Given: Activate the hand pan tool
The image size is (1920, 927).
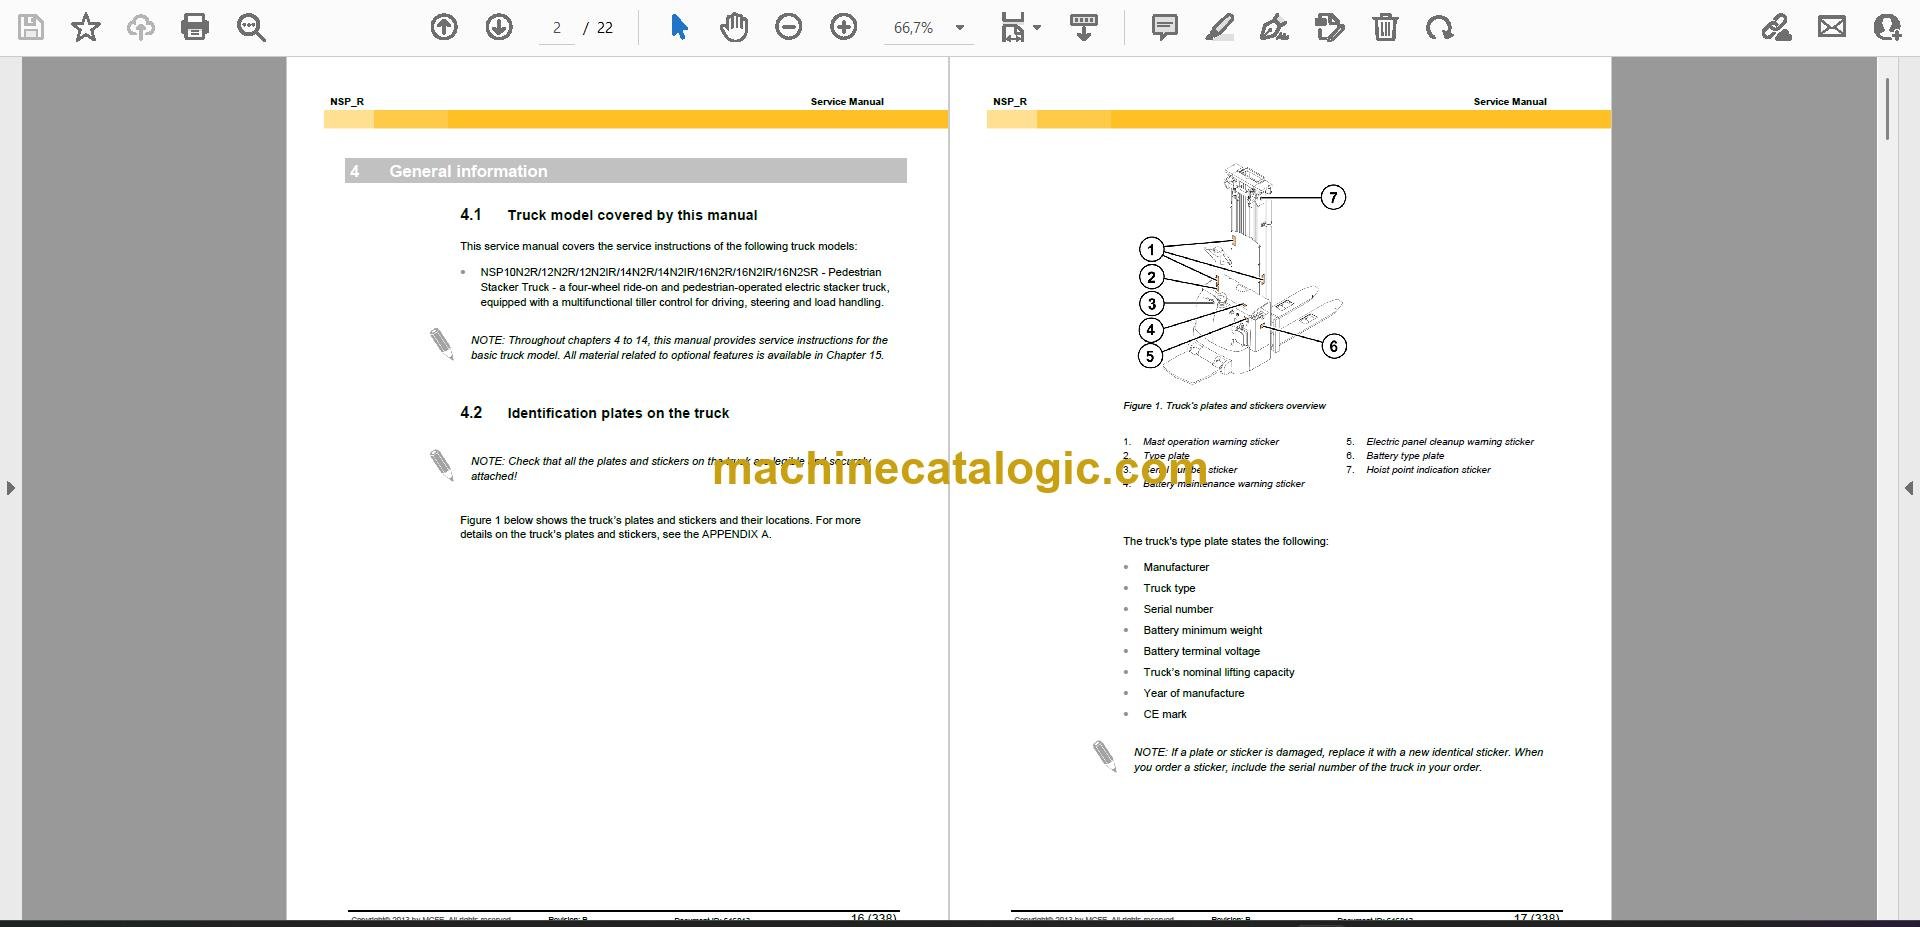Looking at the screenshot, I should pyautogui.click(x=734, y=27).
